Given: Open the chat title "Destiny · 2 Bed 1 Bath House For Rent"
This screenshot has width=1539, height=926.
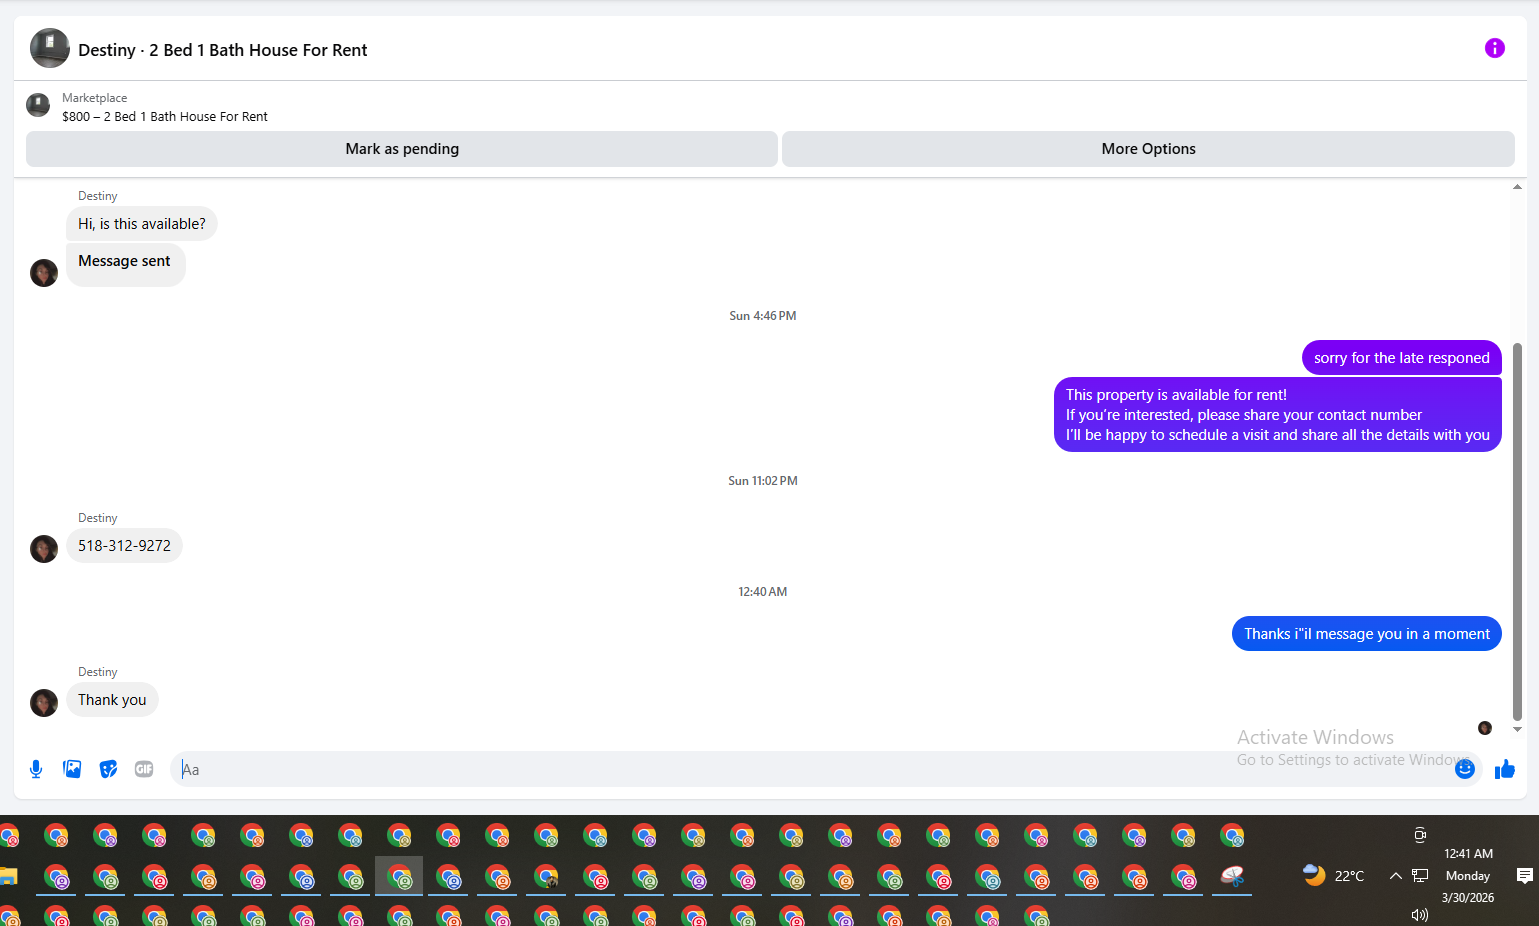Looking at the screenshot, I should (223, 50).
